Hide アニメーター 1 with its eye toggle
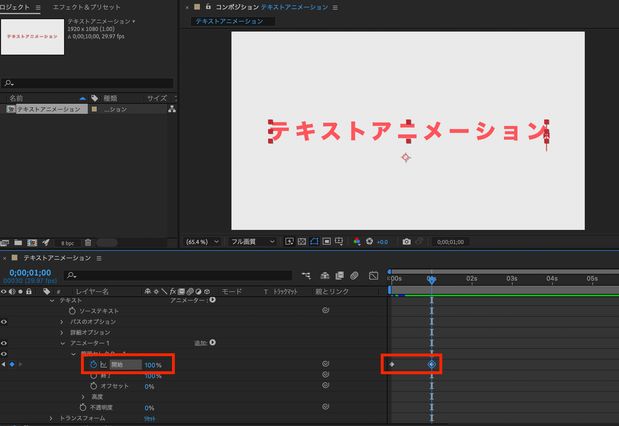The height and width of the screenshot is (426, 619). 4,343
